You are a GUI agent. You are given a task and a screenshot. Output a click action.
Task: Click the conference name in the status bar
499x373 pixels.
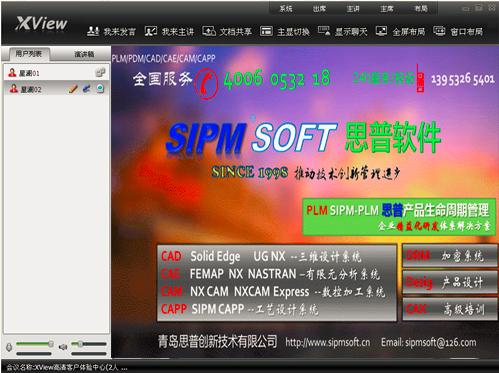tap(67, 367)
